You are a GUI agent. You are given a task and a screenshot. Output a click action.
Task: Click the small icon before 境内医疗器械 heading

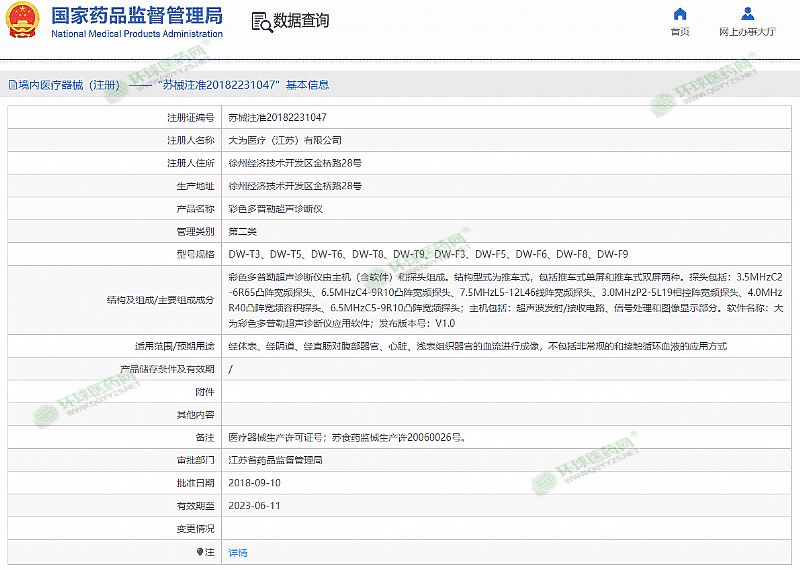(11, 86)
